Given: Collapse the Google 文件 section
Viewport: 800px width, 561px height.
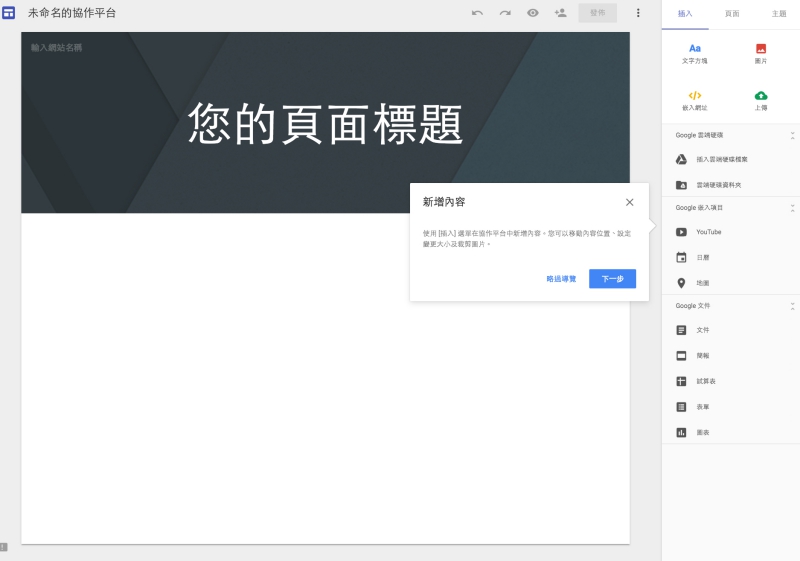Looking at the screenshot, I should (x=791, y=306).
